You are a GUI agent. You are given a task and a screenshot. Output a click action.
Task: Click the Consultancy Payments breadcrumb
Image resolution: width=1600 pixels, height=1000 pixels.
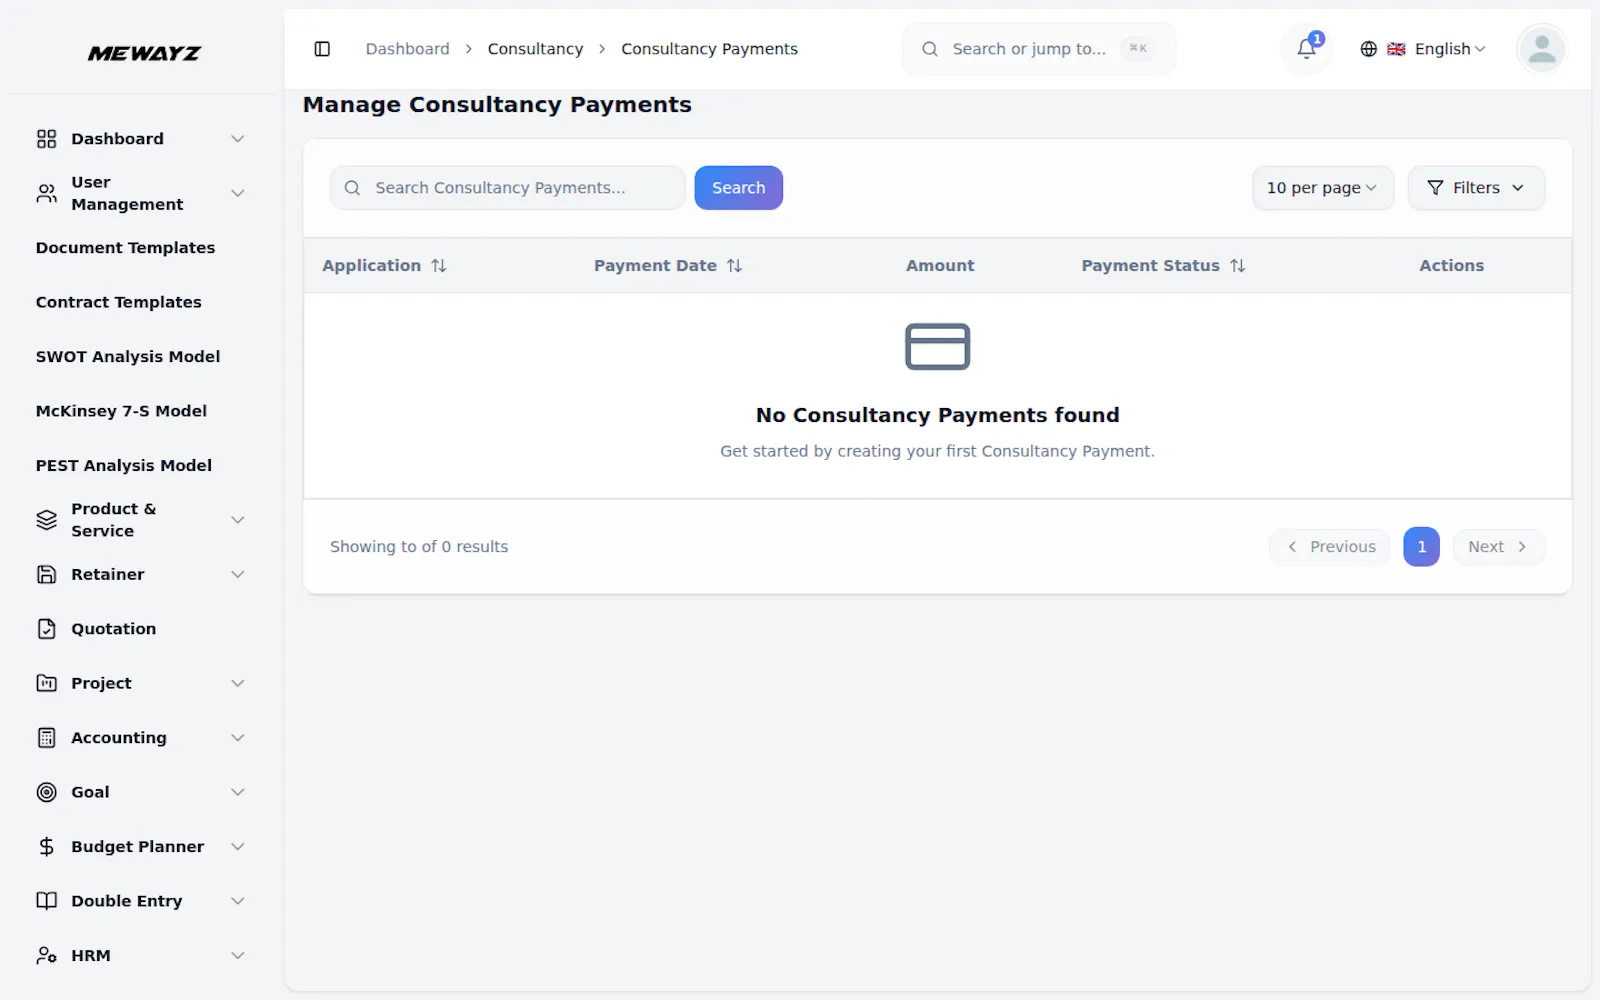[x=709, y=49]
